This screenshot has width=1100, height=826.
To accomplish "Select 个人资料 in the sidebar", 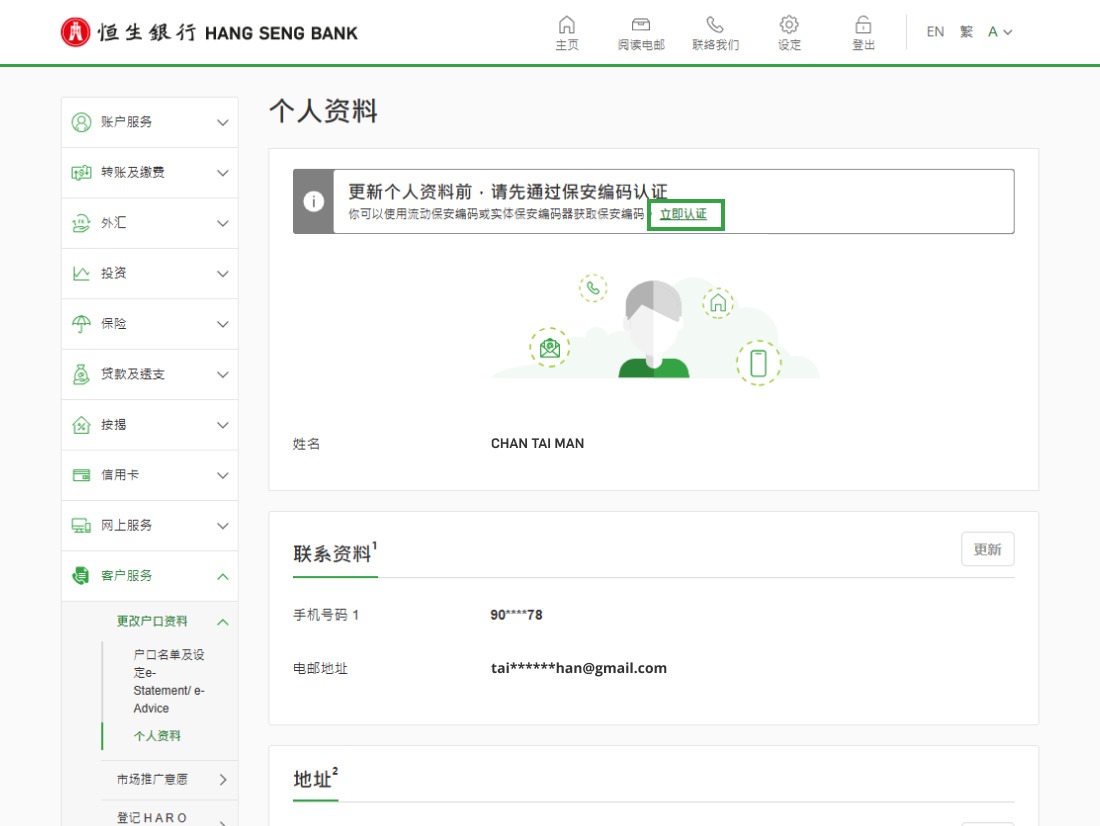I will tap(157, 736).
